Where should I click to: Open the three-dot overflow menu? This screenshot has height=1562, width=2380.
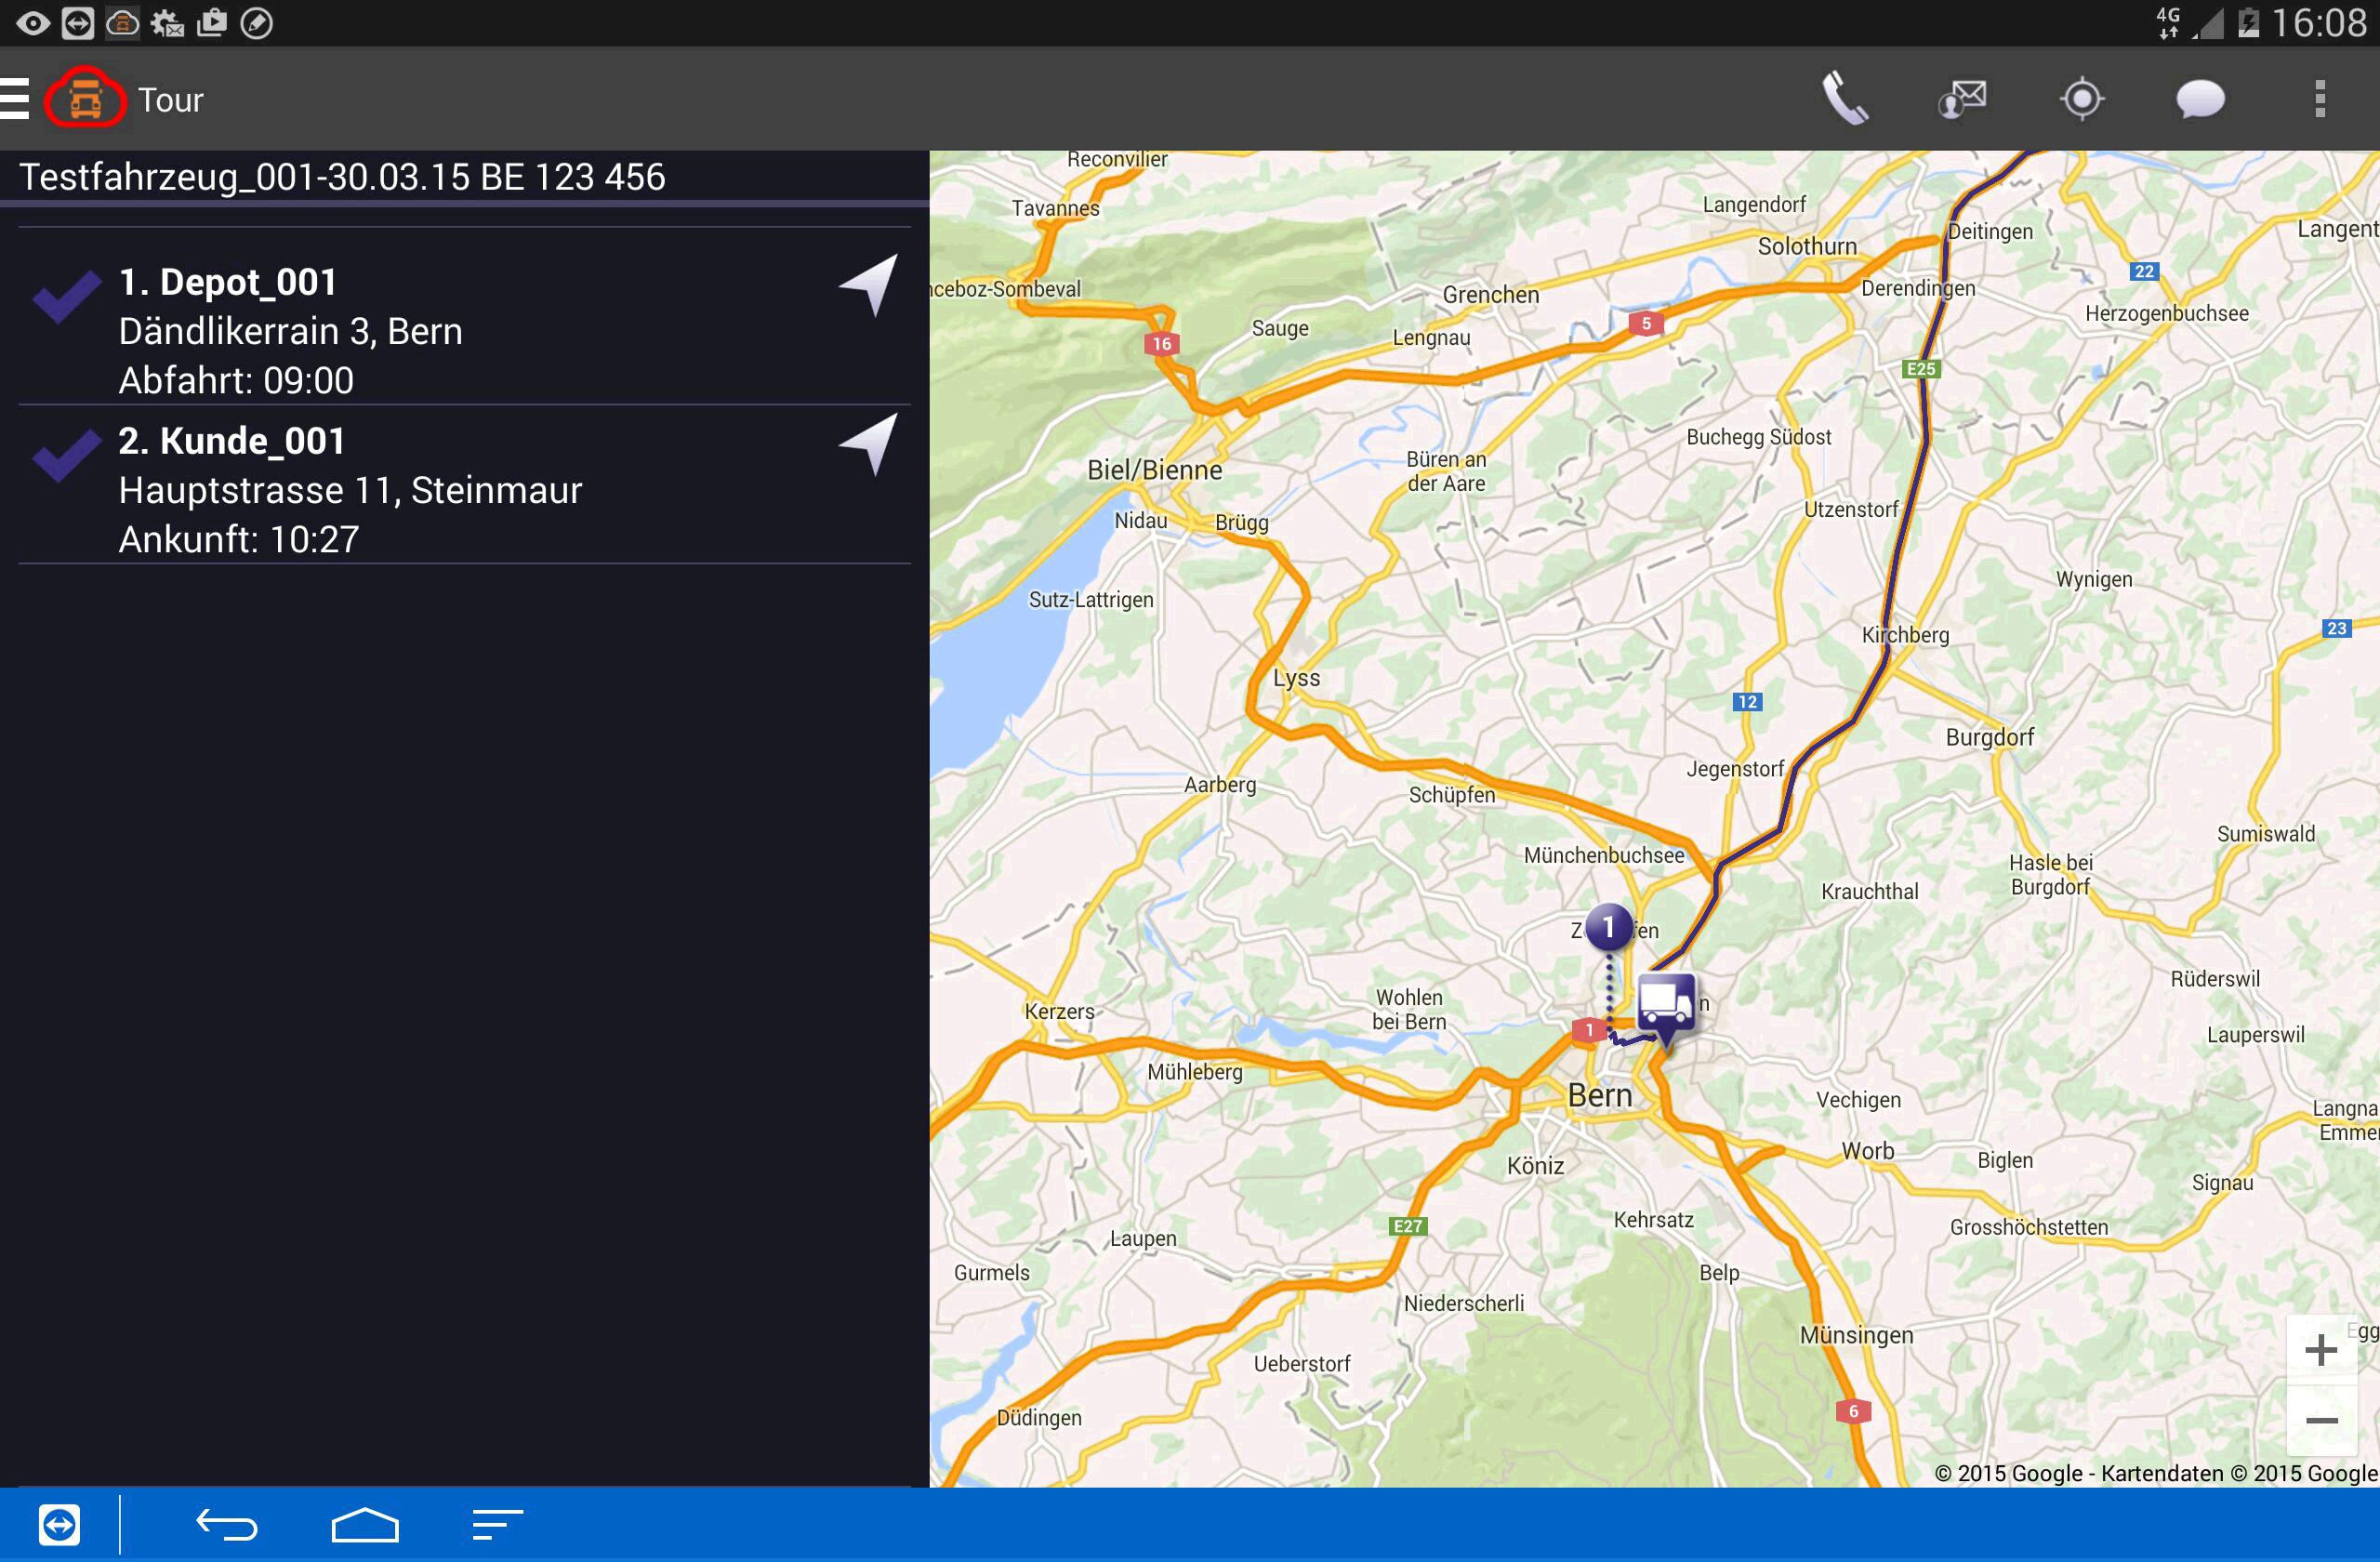pos(2319,99)
